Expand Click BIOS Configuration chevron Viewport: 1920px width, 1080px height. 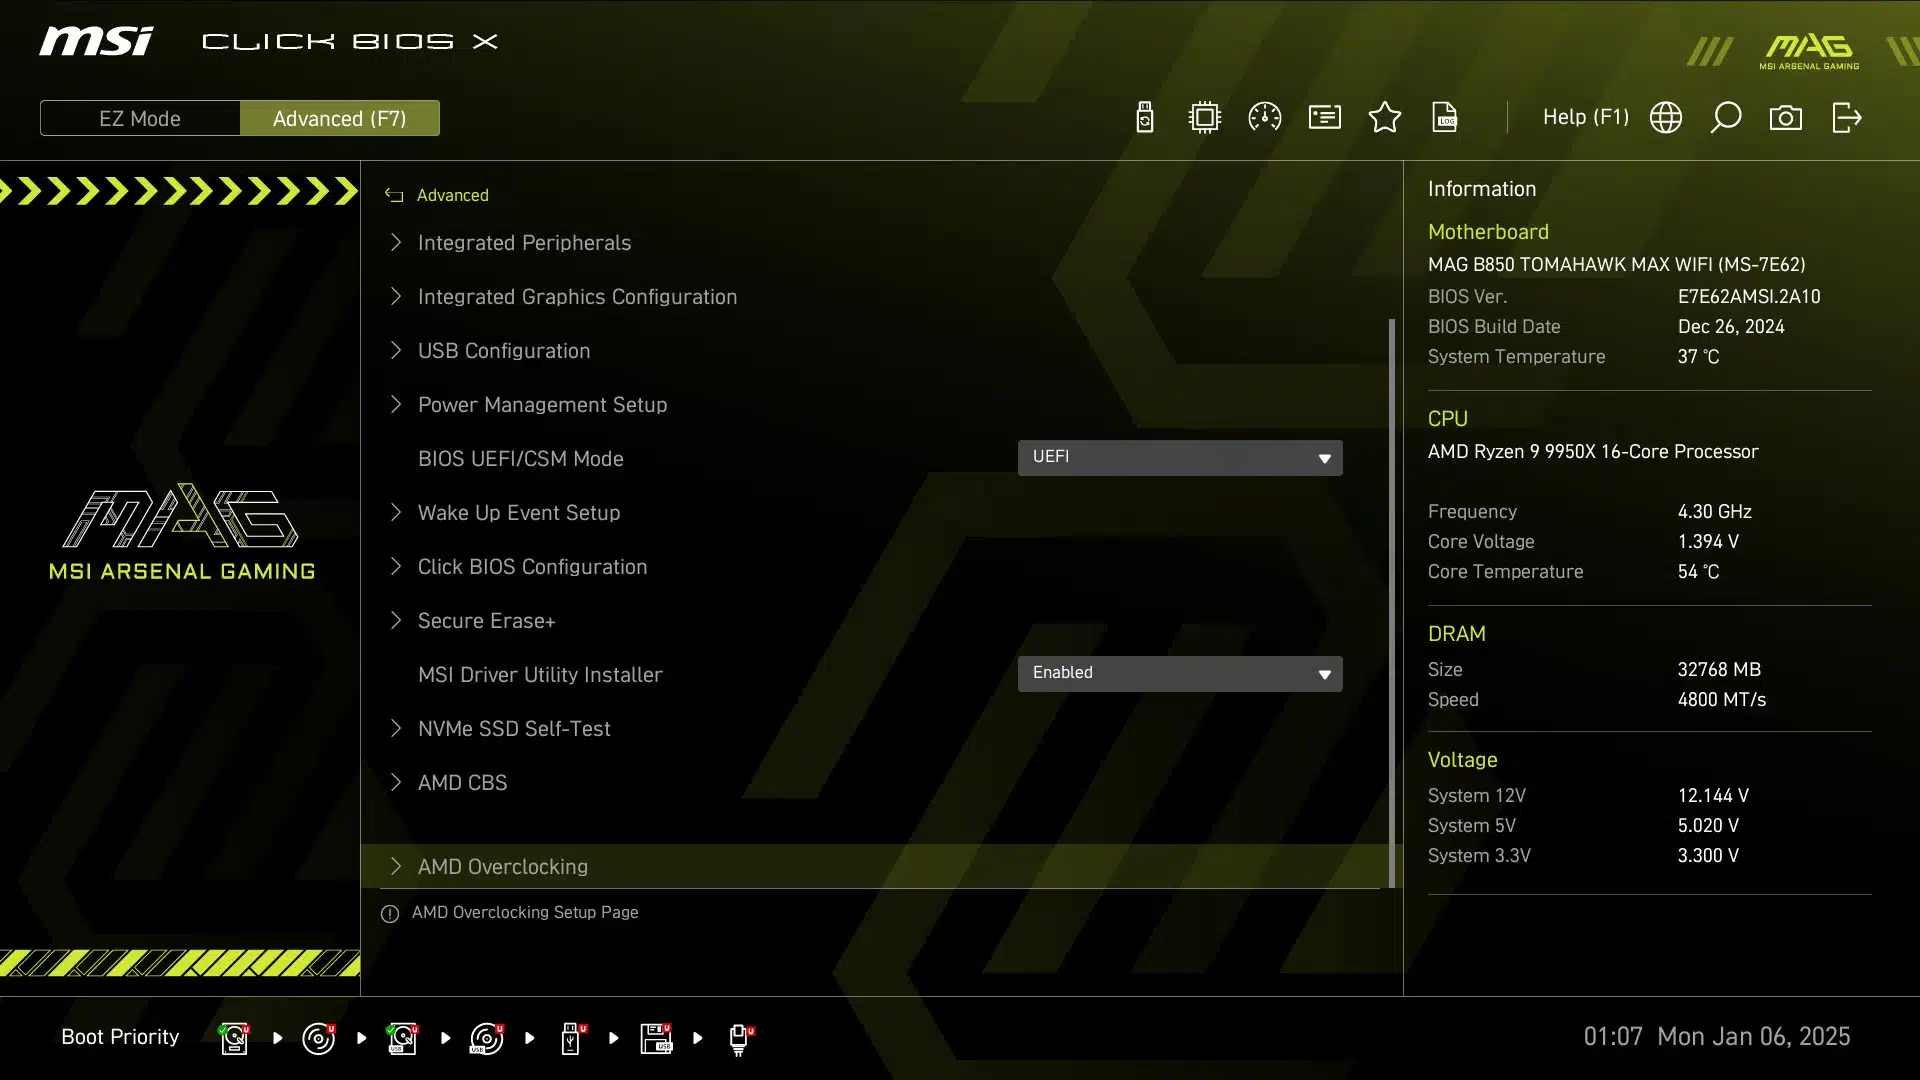tap(396, 566)
